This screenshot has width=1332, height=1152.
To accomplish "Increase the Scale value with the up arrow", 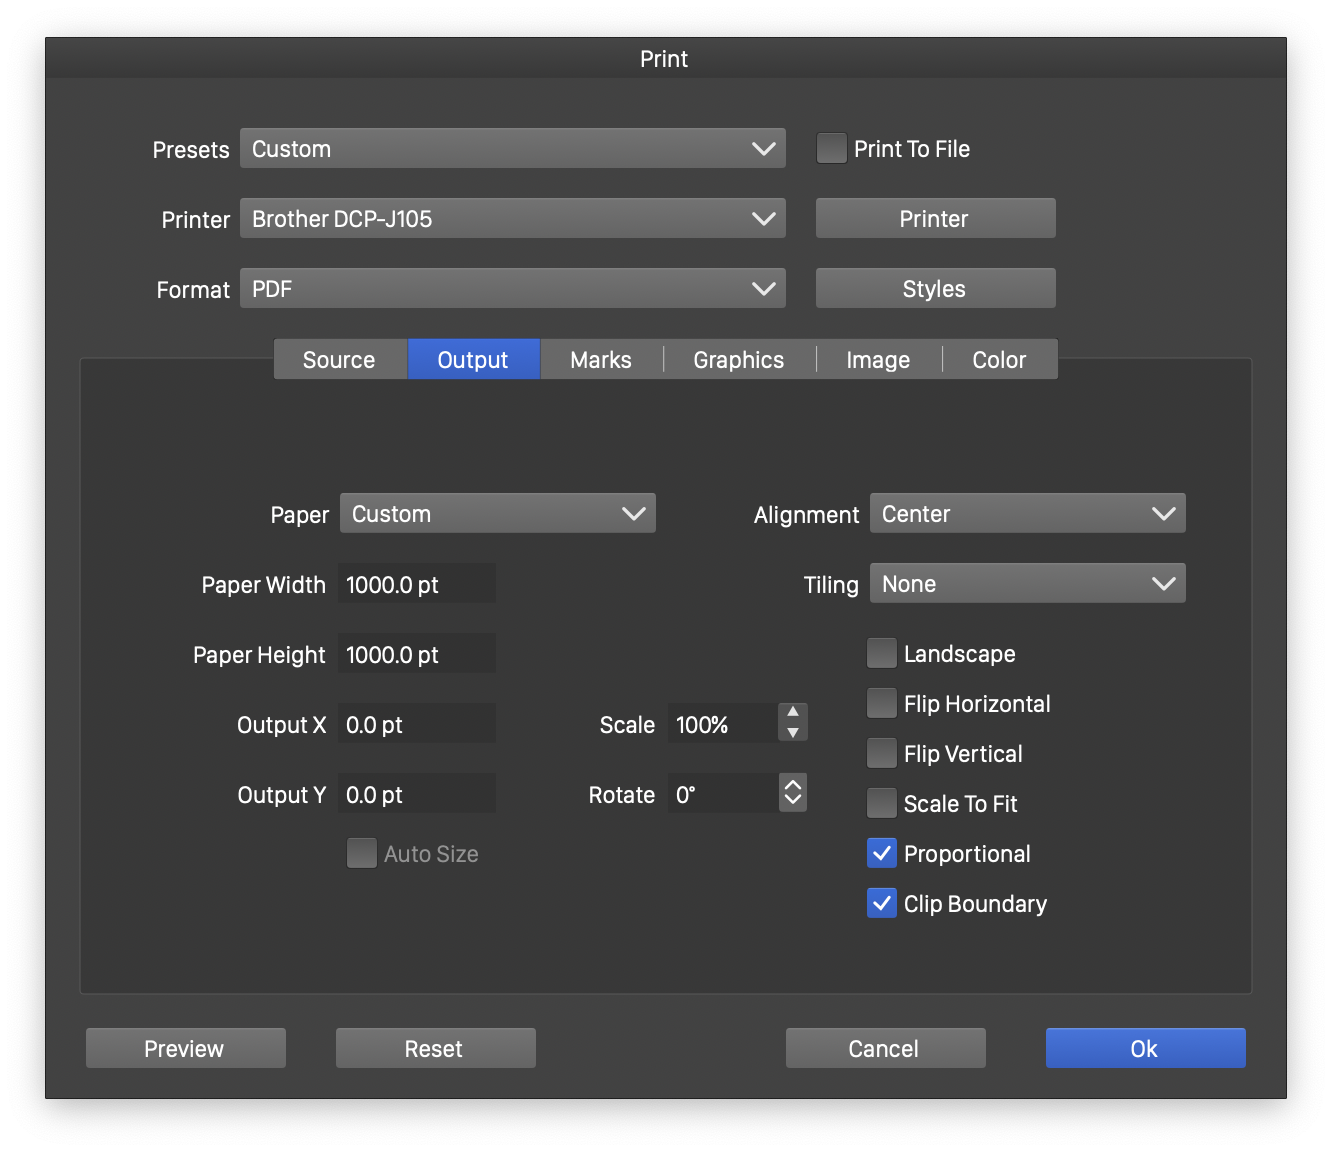I will pyautogui.click(x=793, y=712).
